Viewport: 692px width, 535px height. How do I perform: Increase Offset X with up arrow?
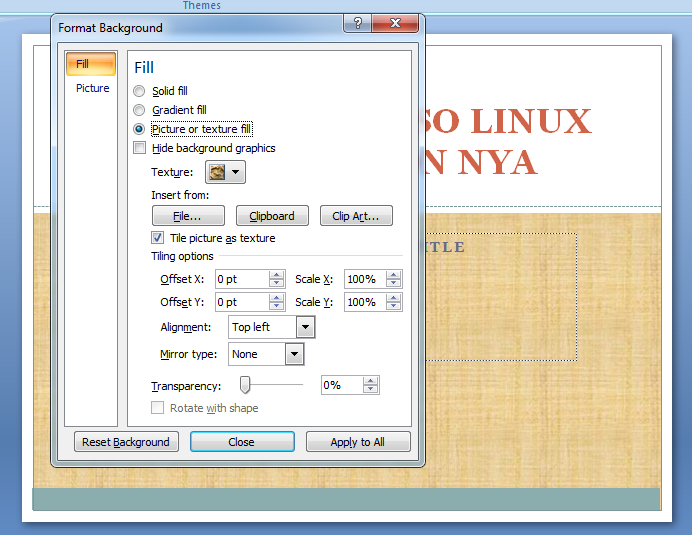pos(276,275)
